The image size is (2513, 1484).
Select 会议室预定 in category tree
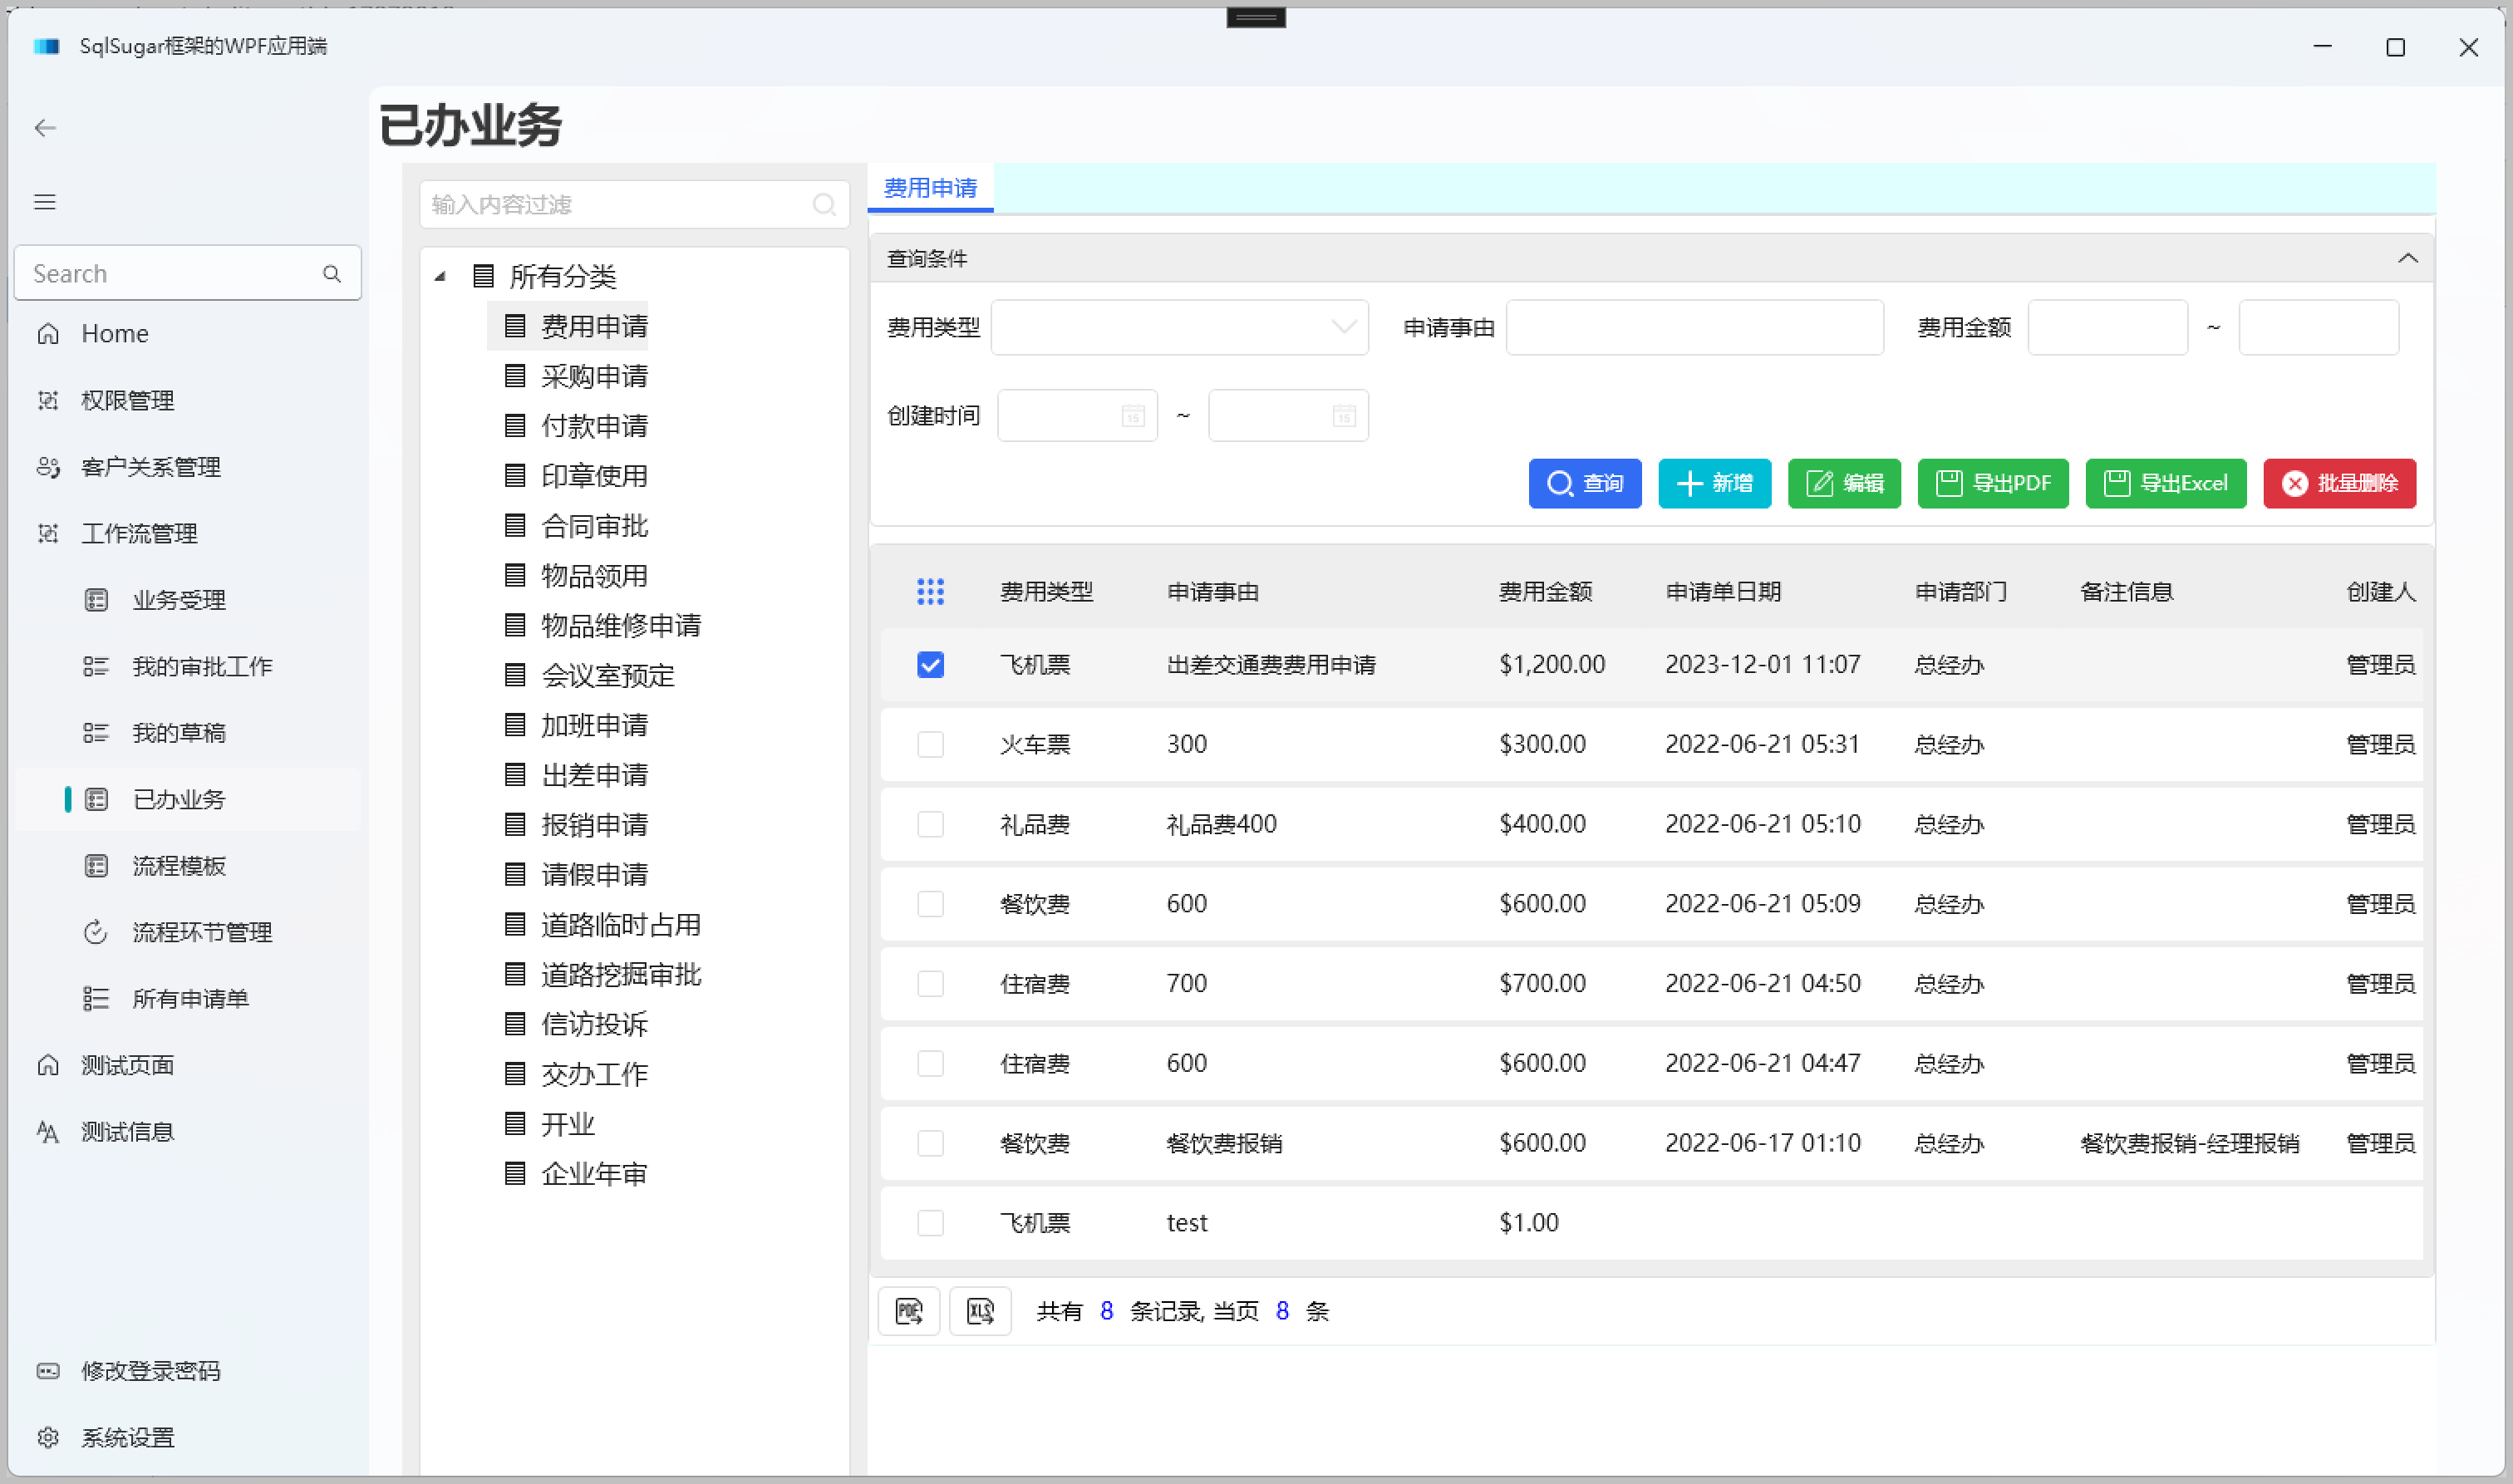coord(608,675)
